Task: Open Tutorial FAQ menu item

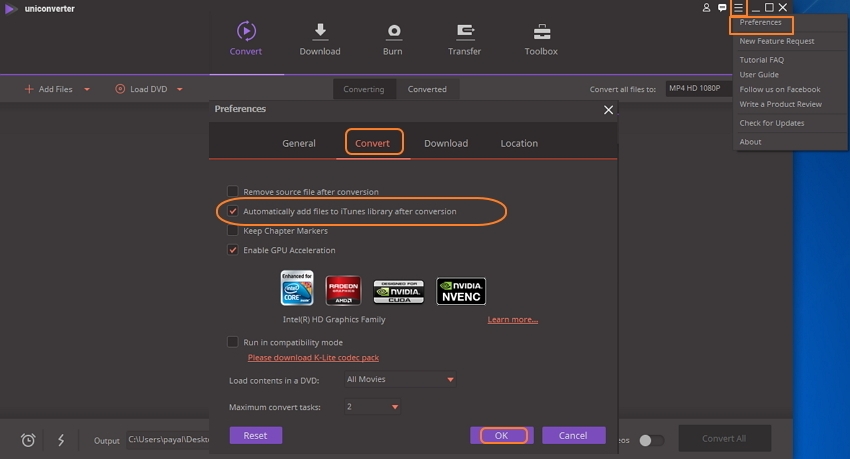Action: coord(762,60)
